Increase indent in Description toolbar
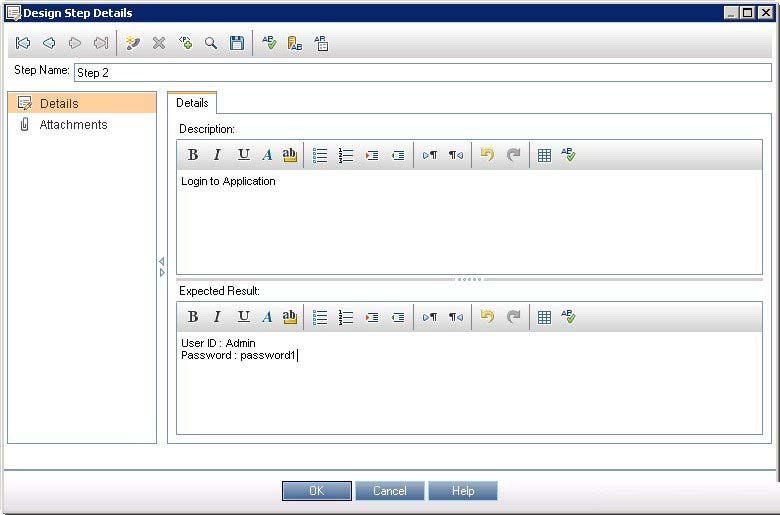Image resolution: width=780 pixels, height=515 pixels. pos(372,155)
